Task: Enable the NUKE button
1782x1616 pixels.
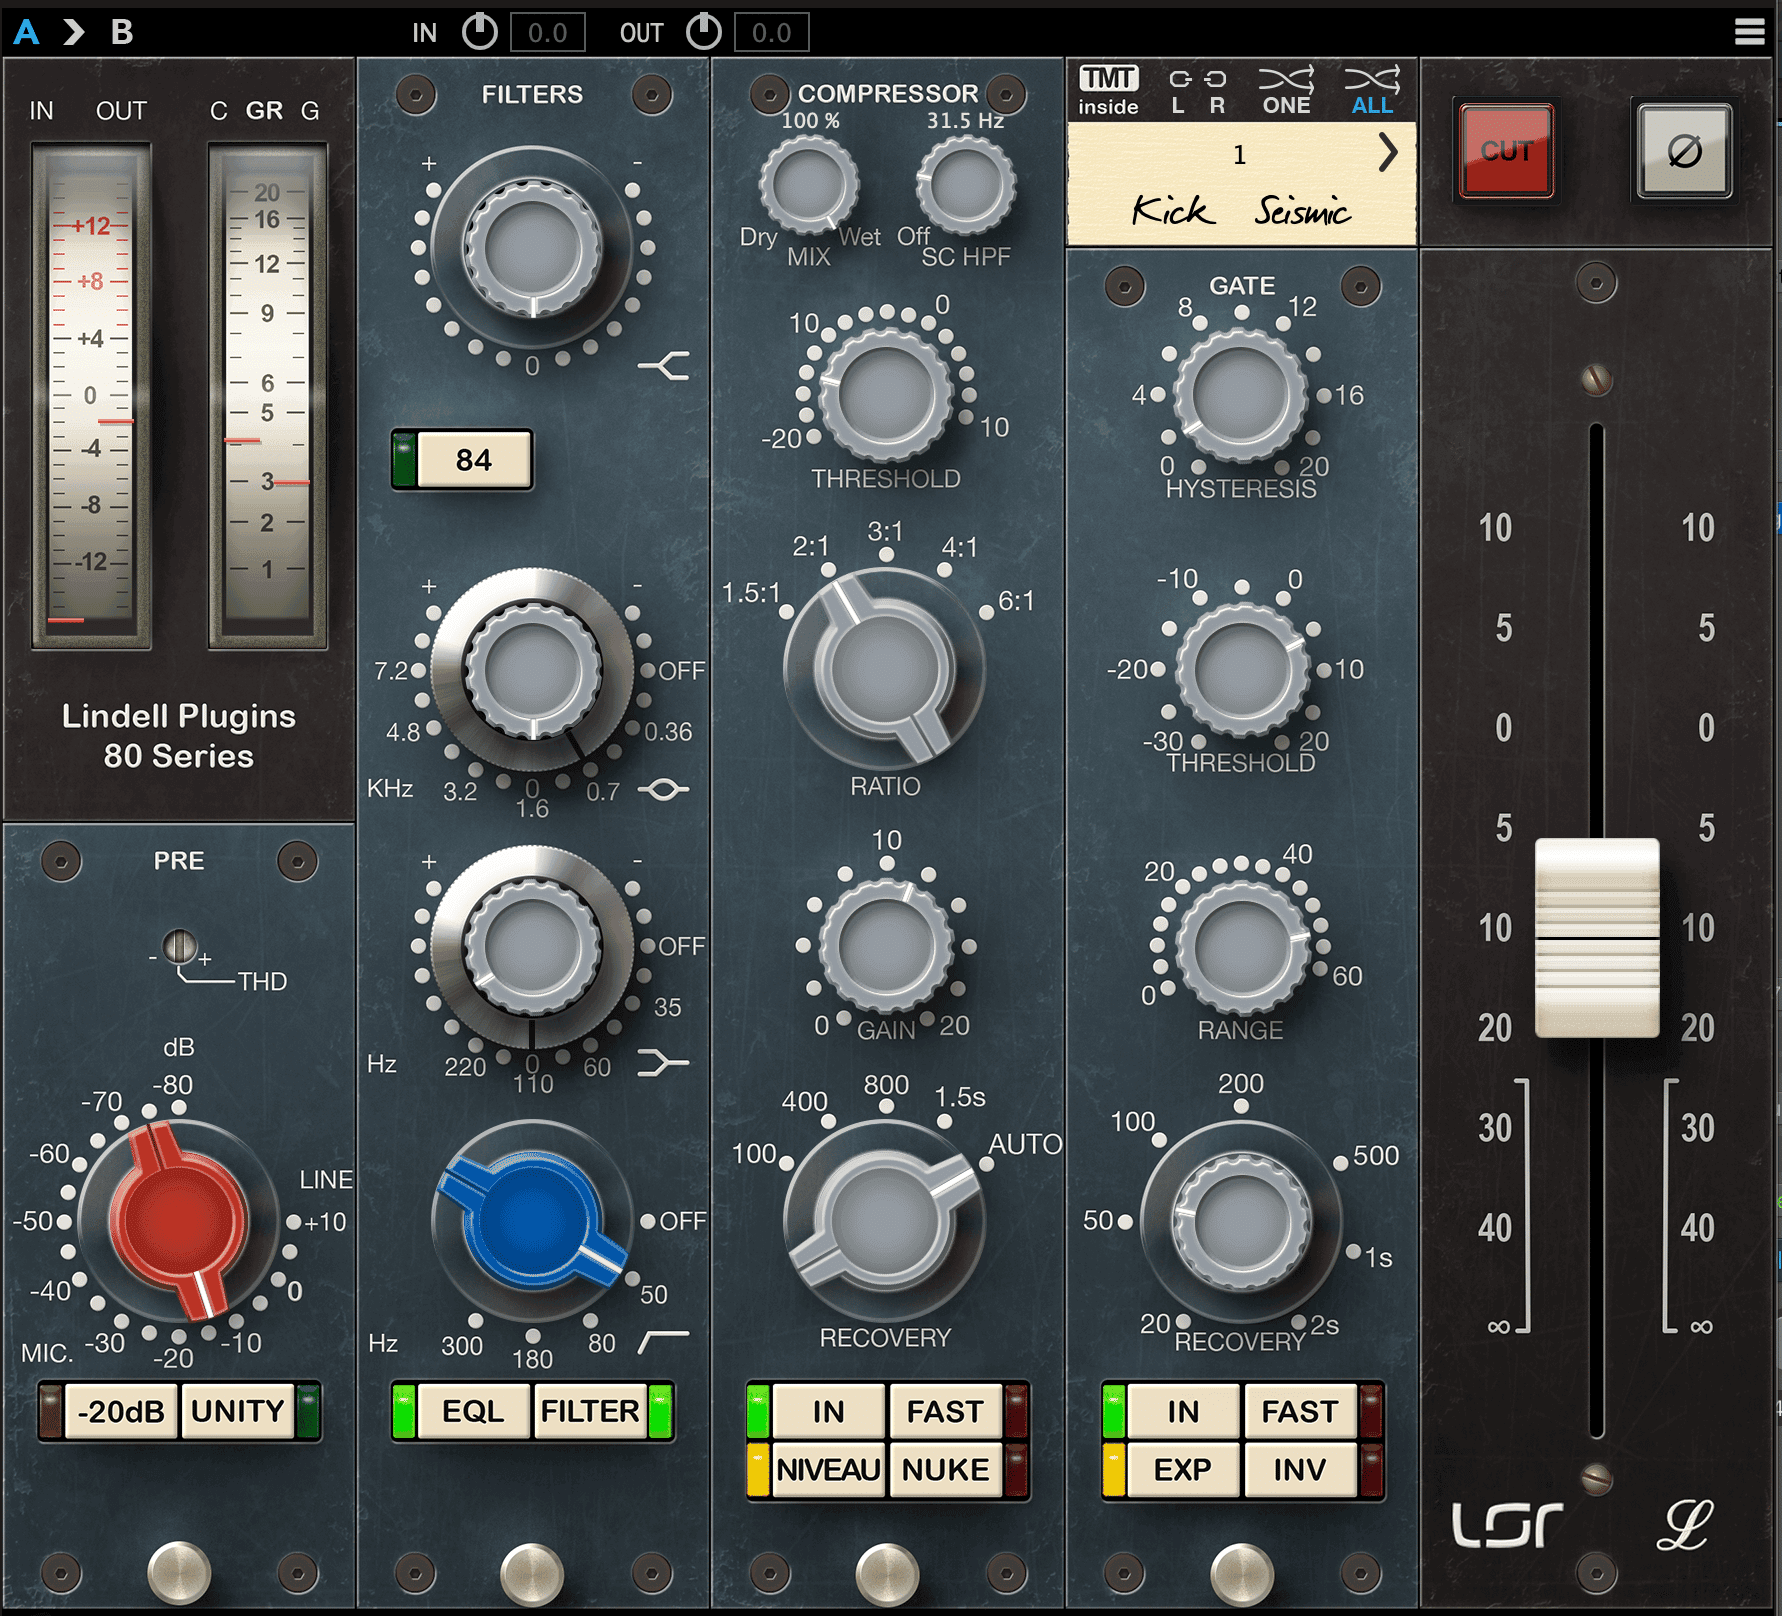Action: coord(945,1469)
